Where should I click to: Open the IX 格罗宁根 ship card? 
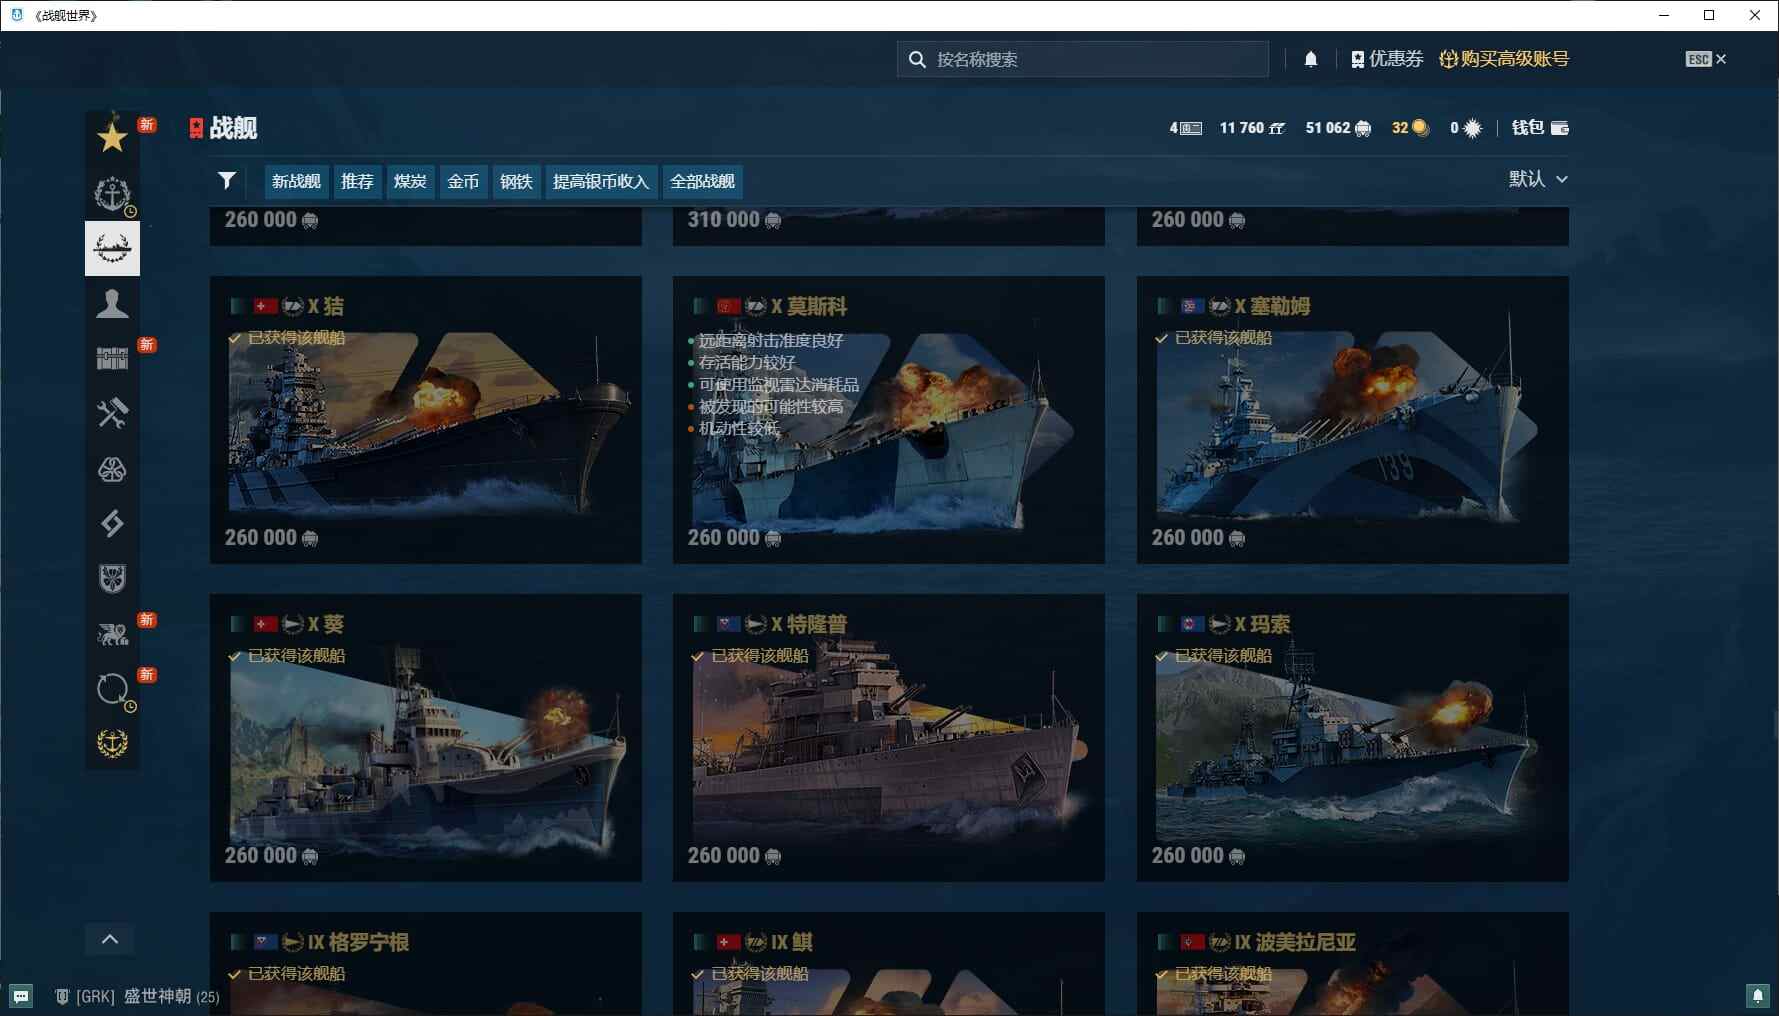[426, 964]
